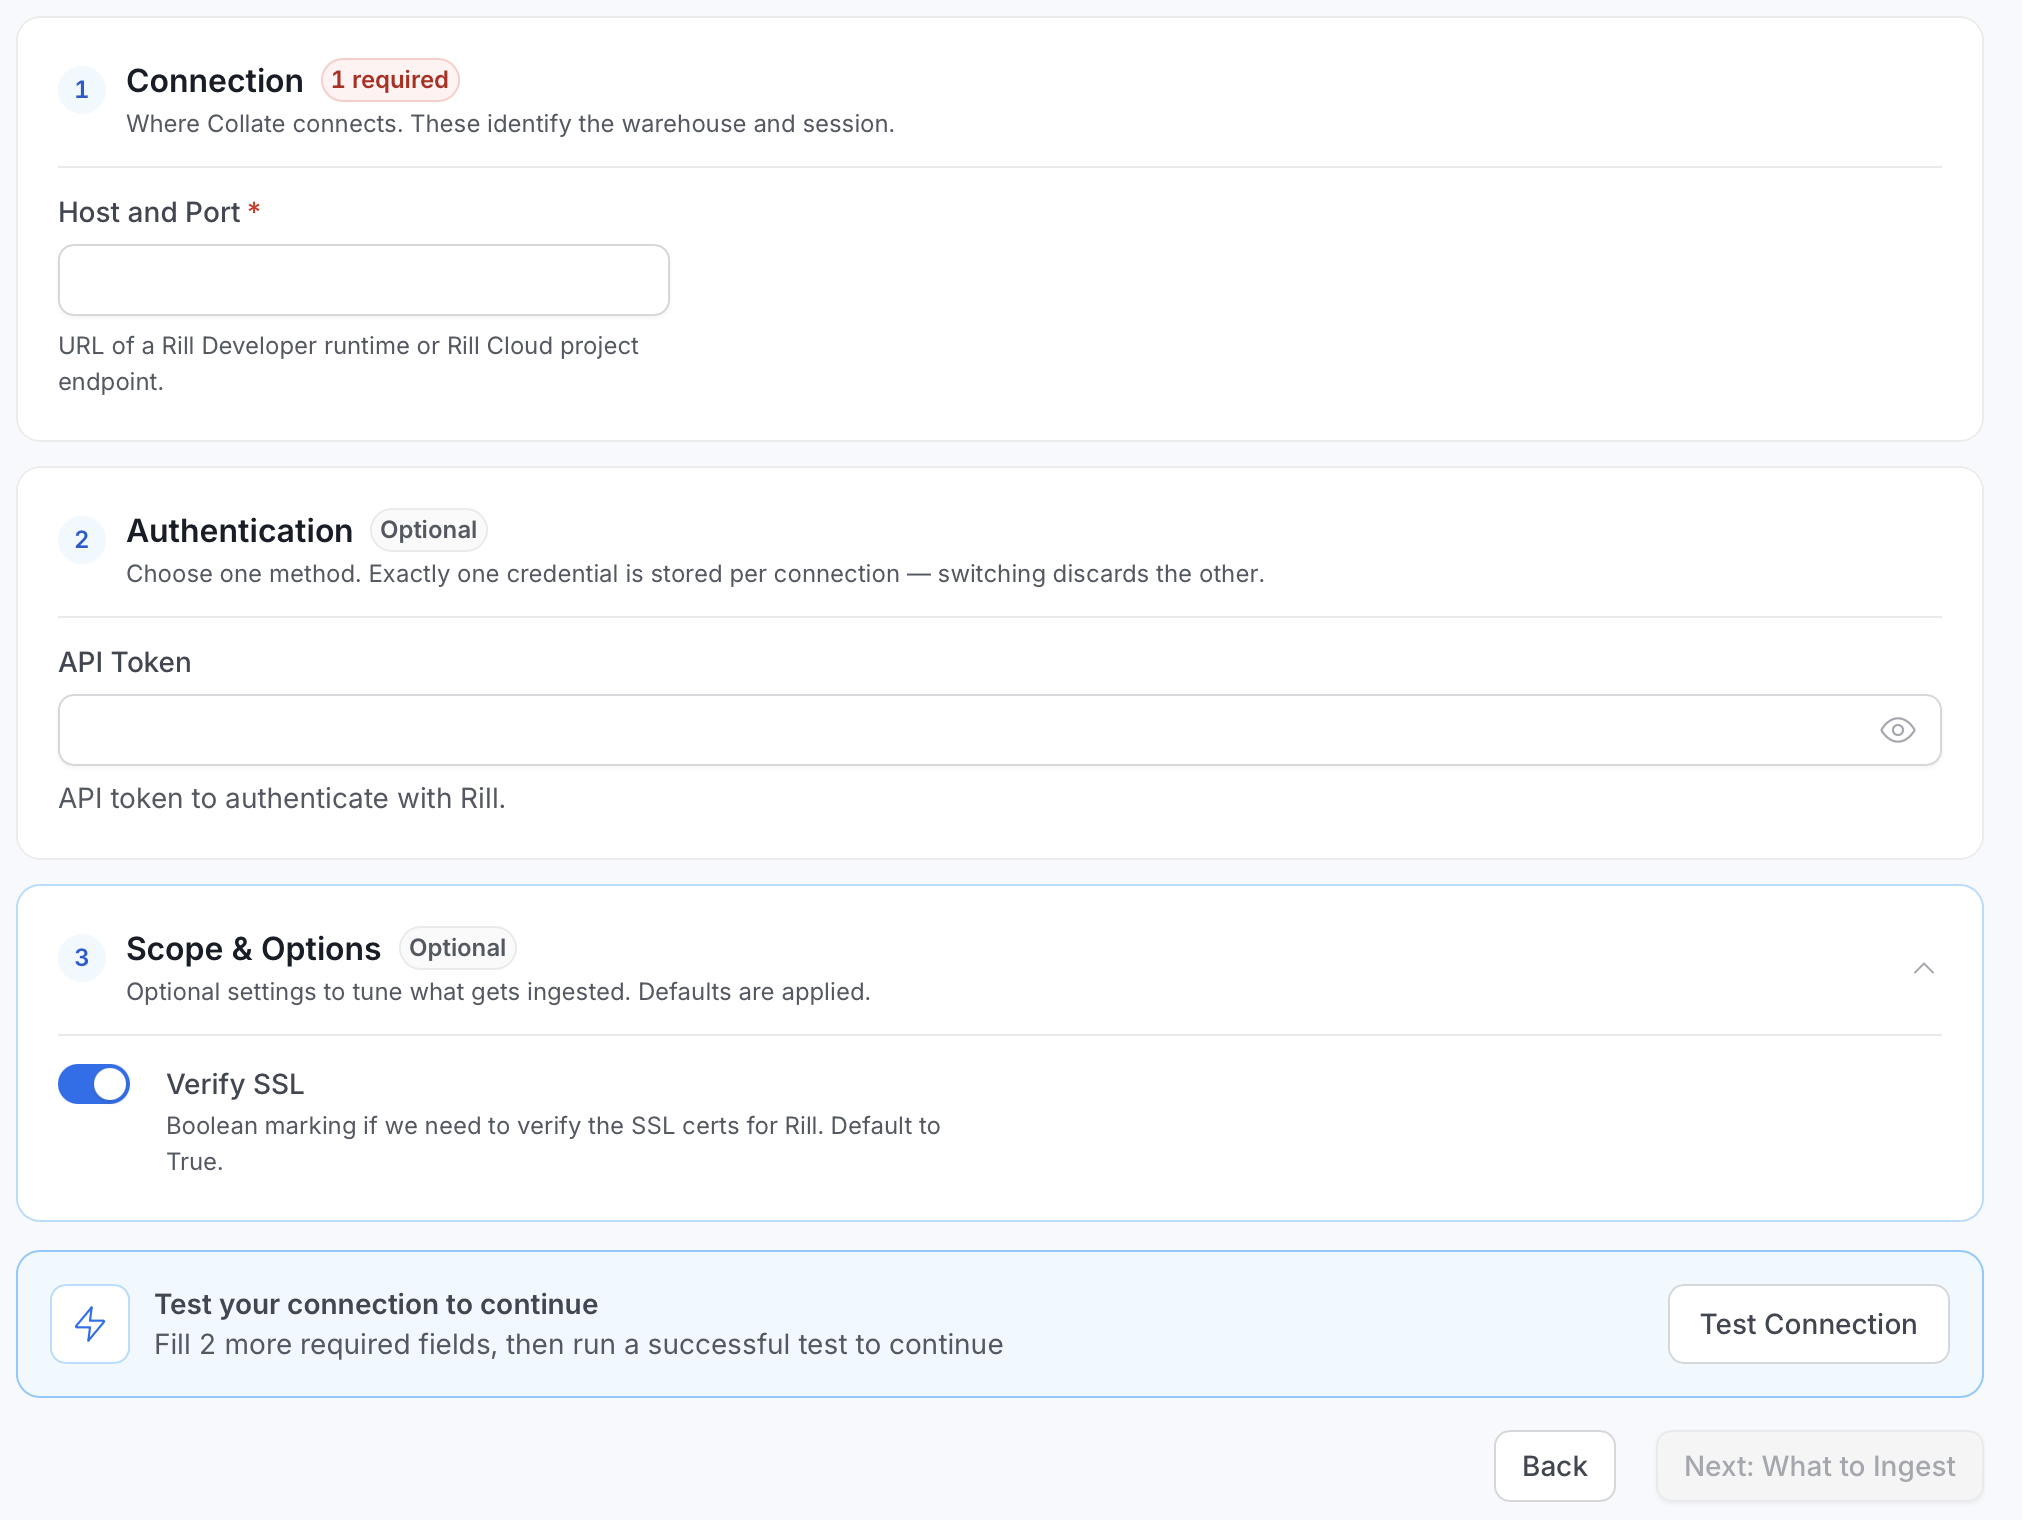This screenshot has height=1520, width=2022.
Task: Go Back to the previous step
Action: [x=1554, y=1466]
